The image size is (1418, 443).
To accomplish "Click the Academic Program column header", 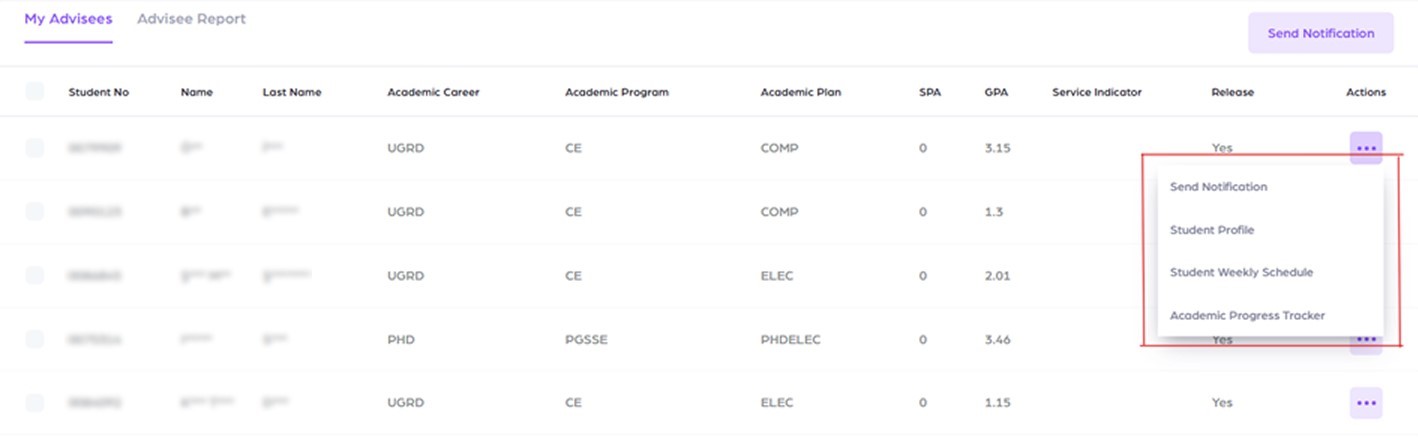I will [x=616, y=92].
